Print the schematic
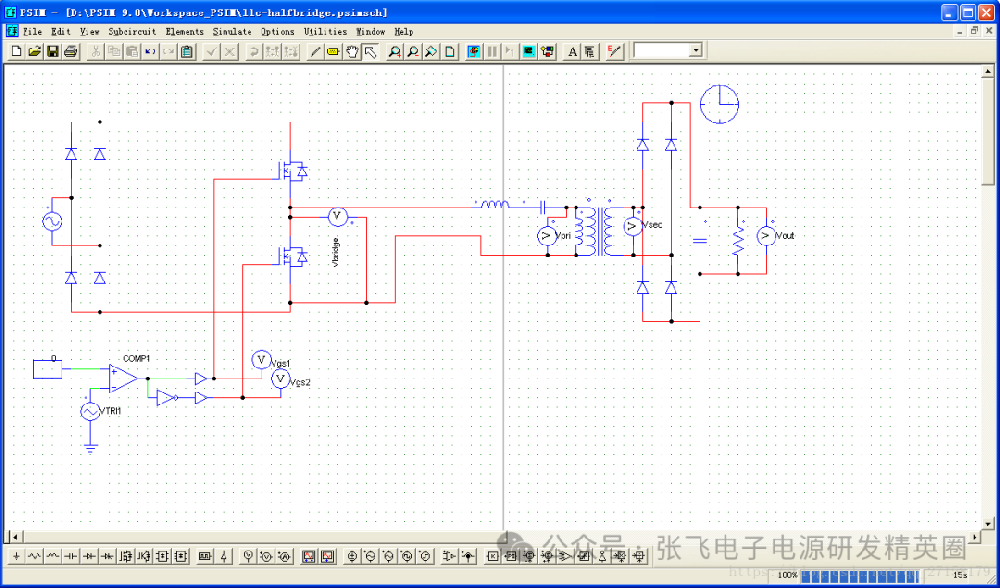This screenshot has height=588, width=1000. pos(71,52)
